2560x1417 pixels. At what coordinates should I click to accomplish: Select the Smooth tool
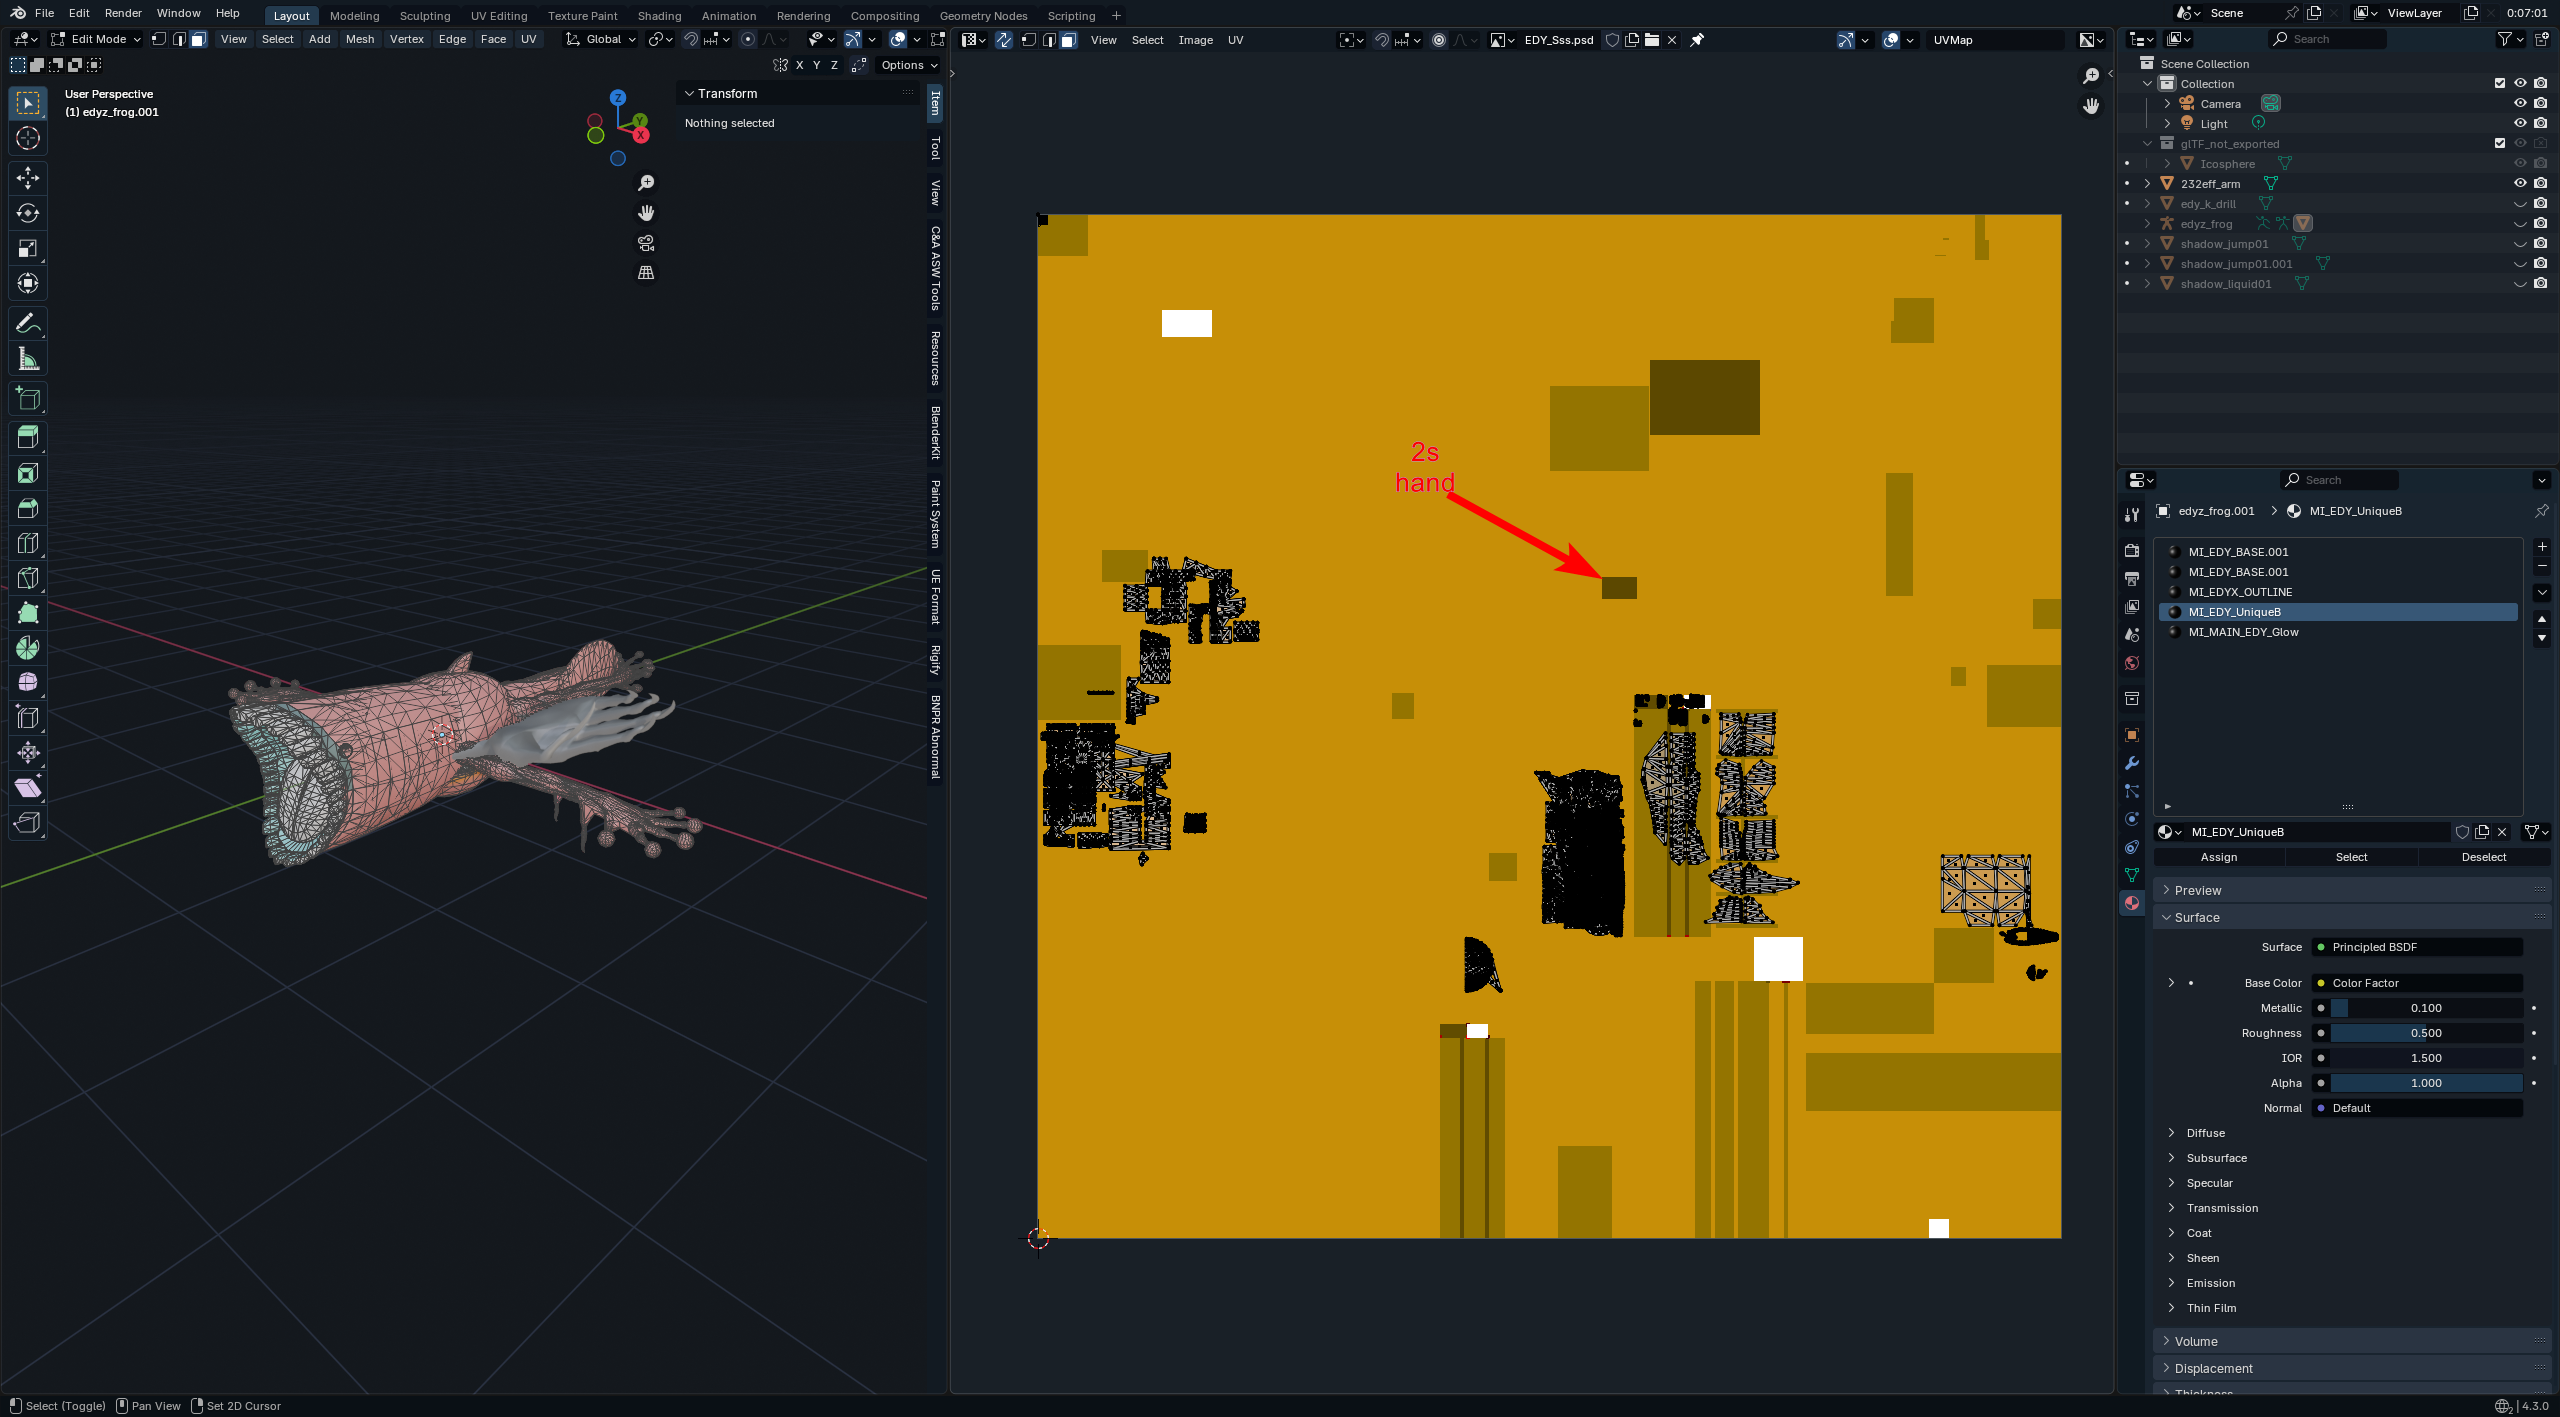(x=28, y=683)
